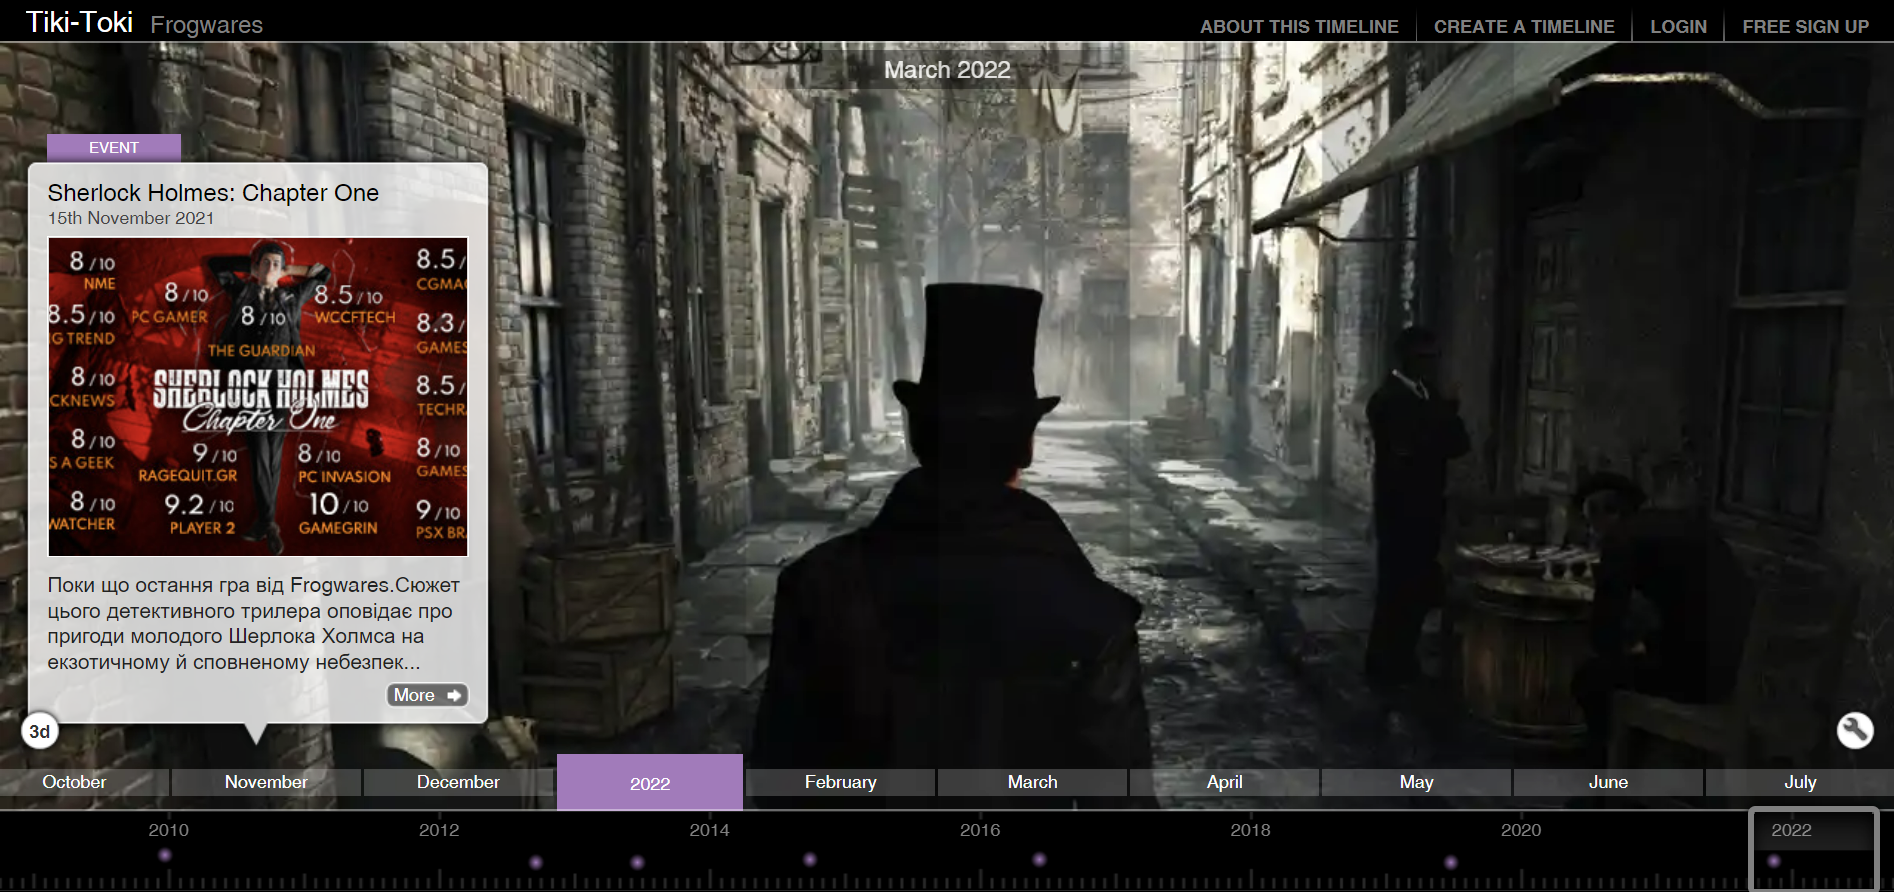
Task: Click the event dot after 2012
Action: (536, 862)
